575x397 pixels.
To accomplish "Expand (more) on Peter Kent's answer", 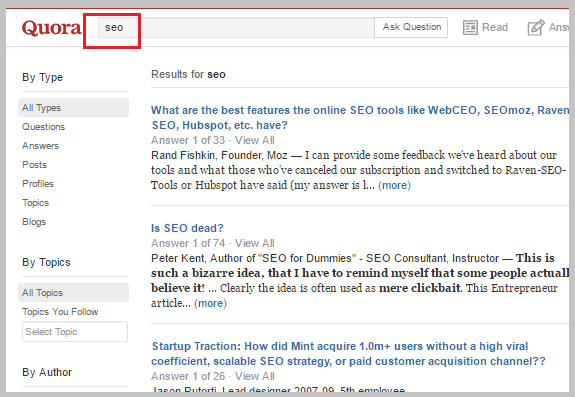I will [x=210, y=304].
